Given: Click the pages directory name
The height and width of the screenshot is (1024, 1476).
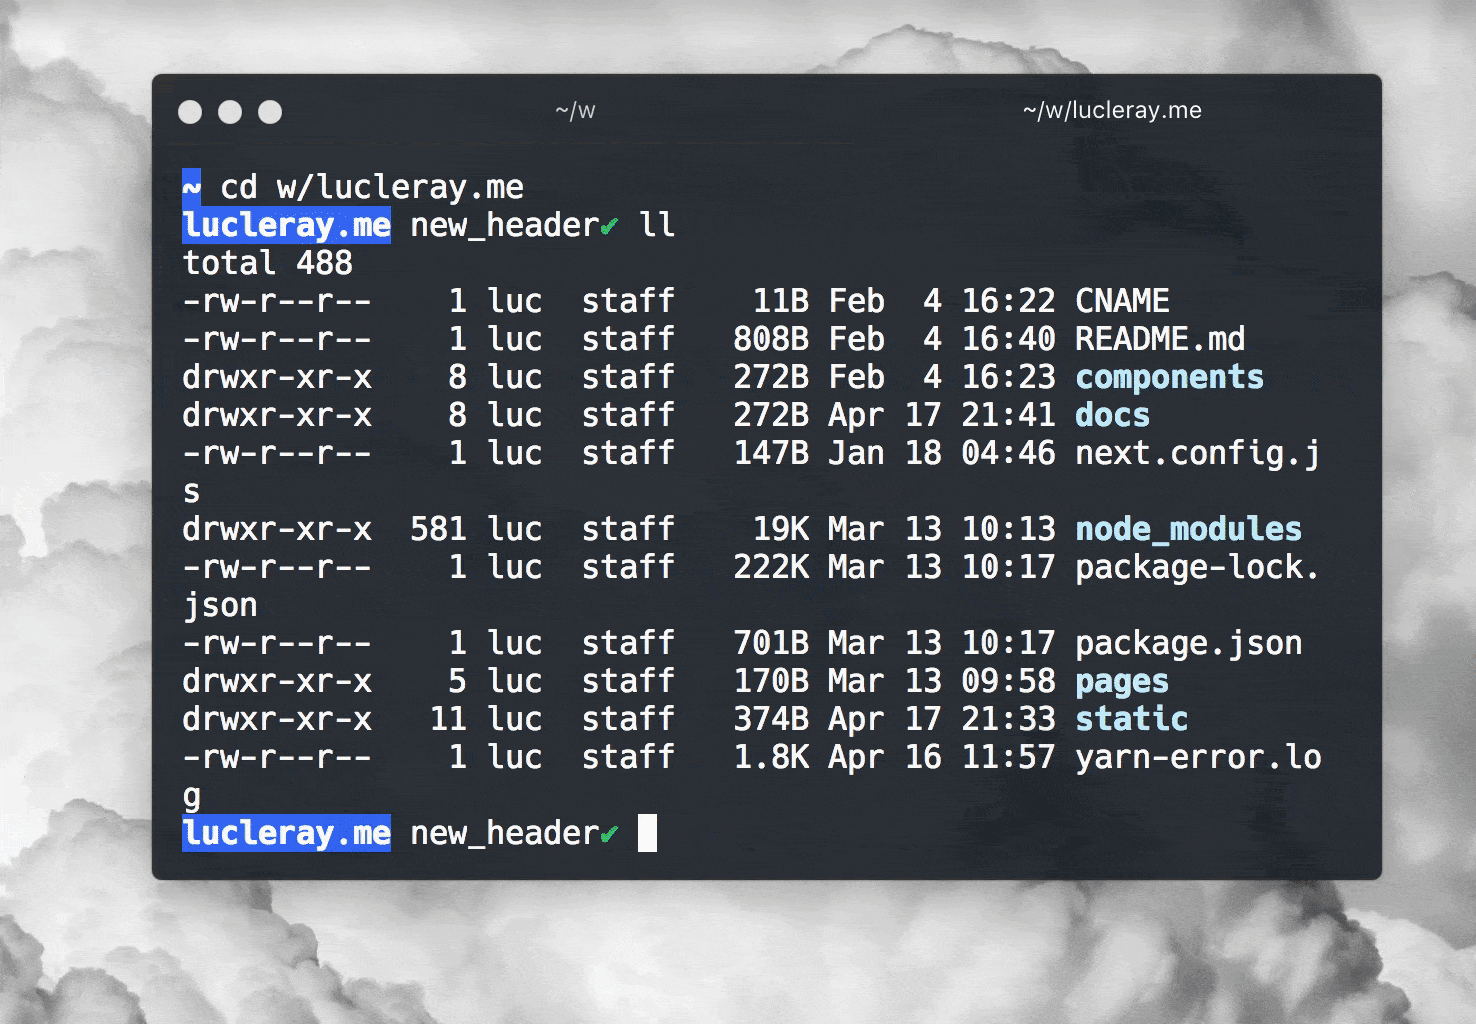Looking at the screenshot, I should click(1122, 681).
